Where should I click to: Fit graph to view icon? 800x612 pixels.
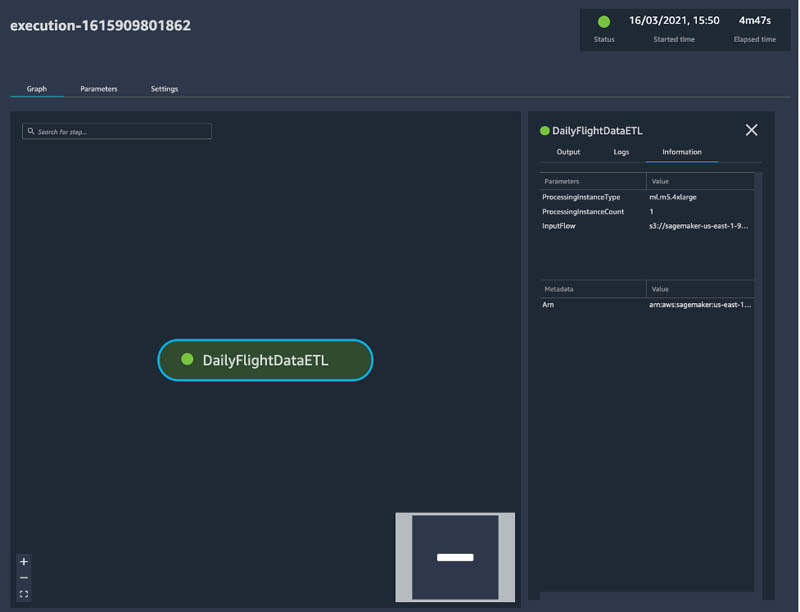24,594
